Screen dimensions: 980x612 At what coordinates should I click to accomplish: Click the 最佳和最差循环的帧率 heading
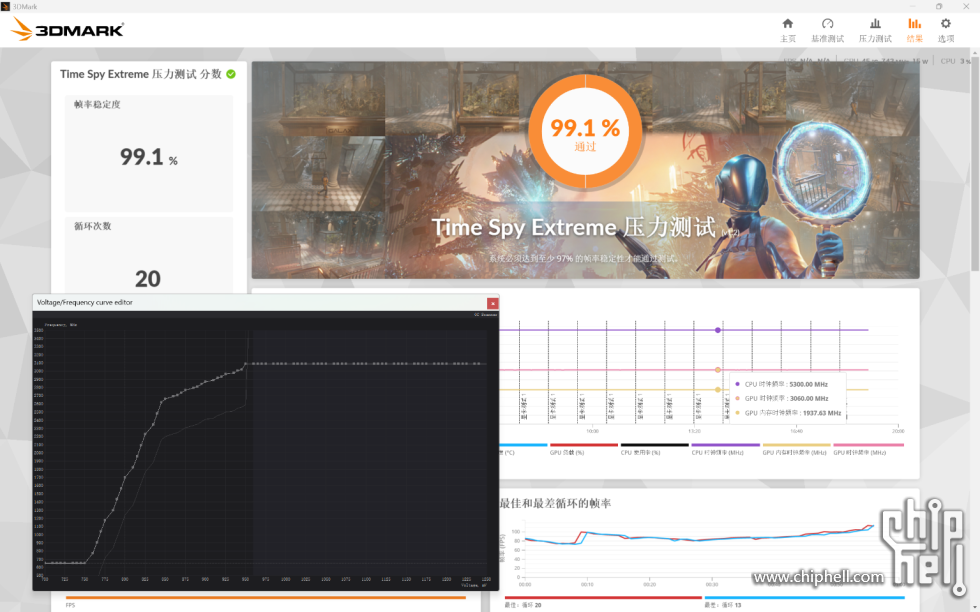pyautogui.click(x=555, y=503)
